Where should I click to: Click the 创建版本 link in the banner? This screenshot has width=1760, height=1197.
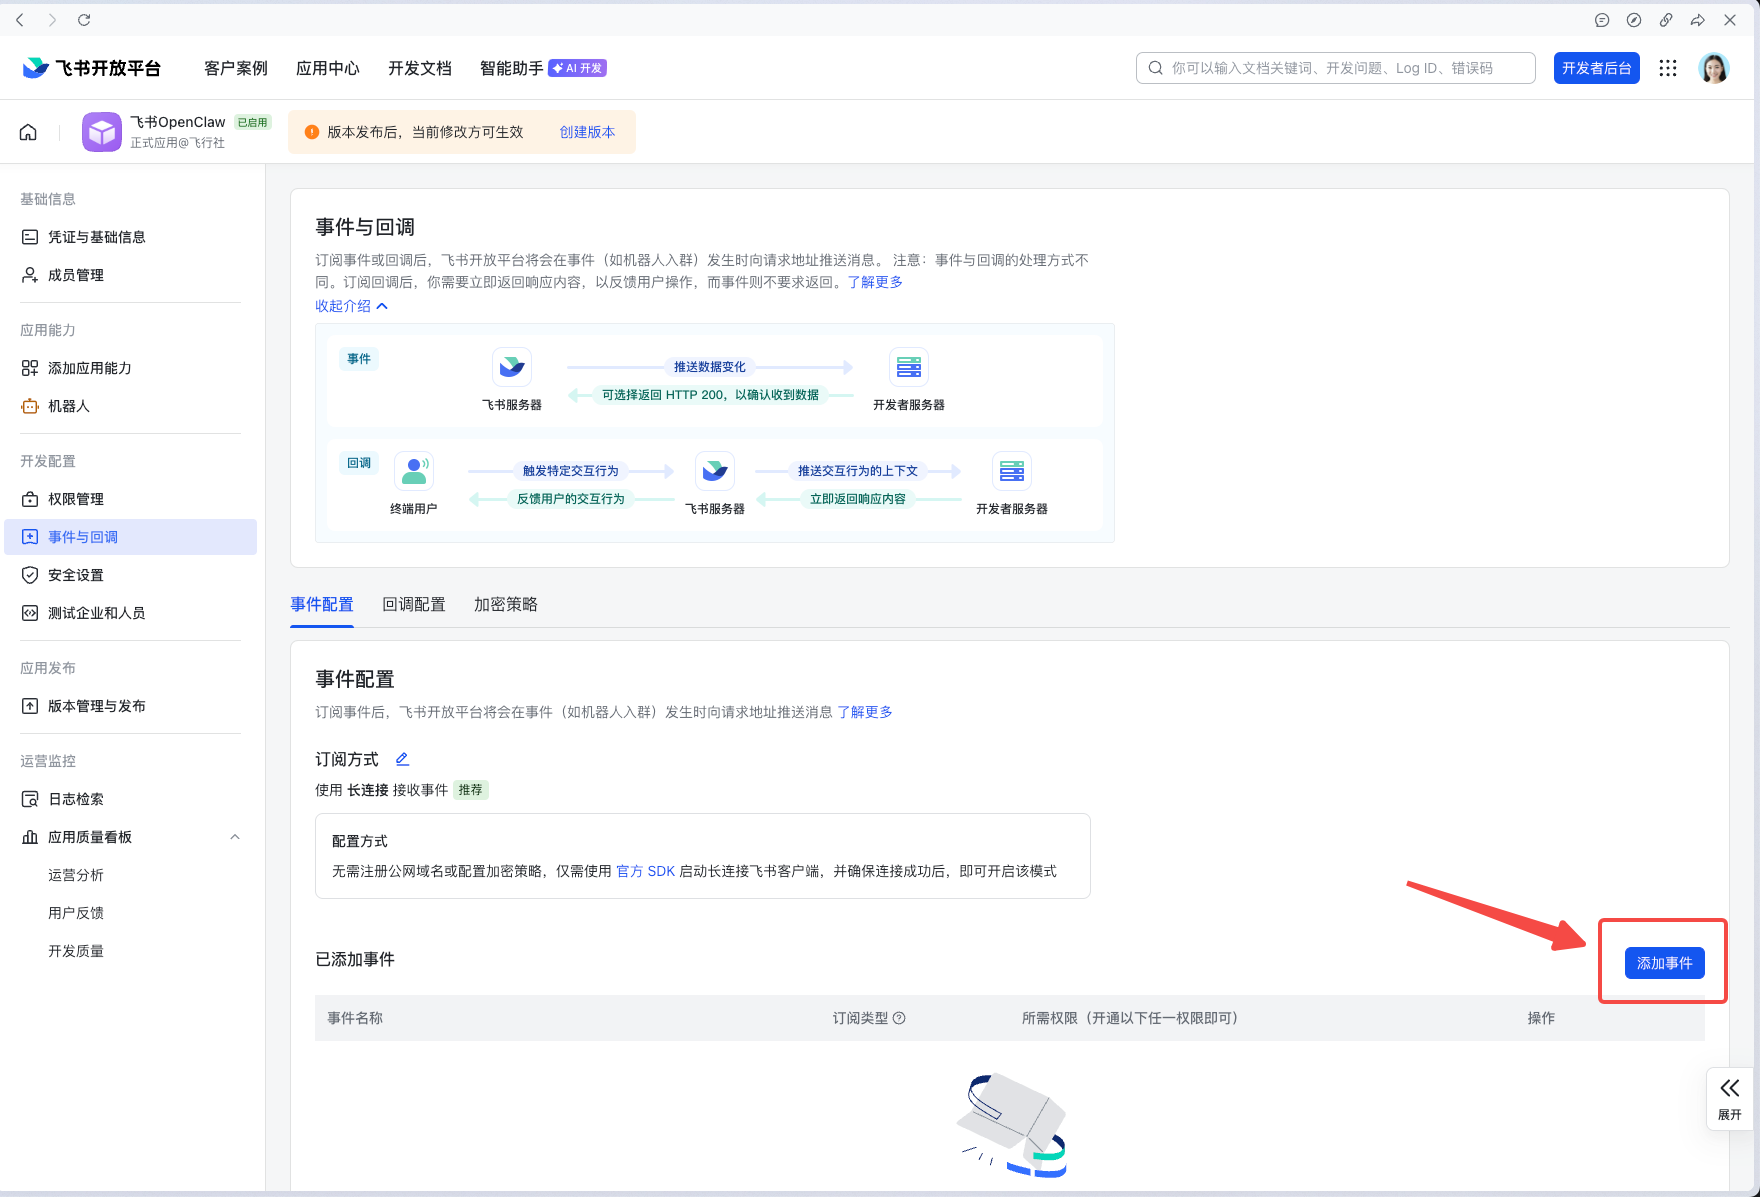click(588, 131)
